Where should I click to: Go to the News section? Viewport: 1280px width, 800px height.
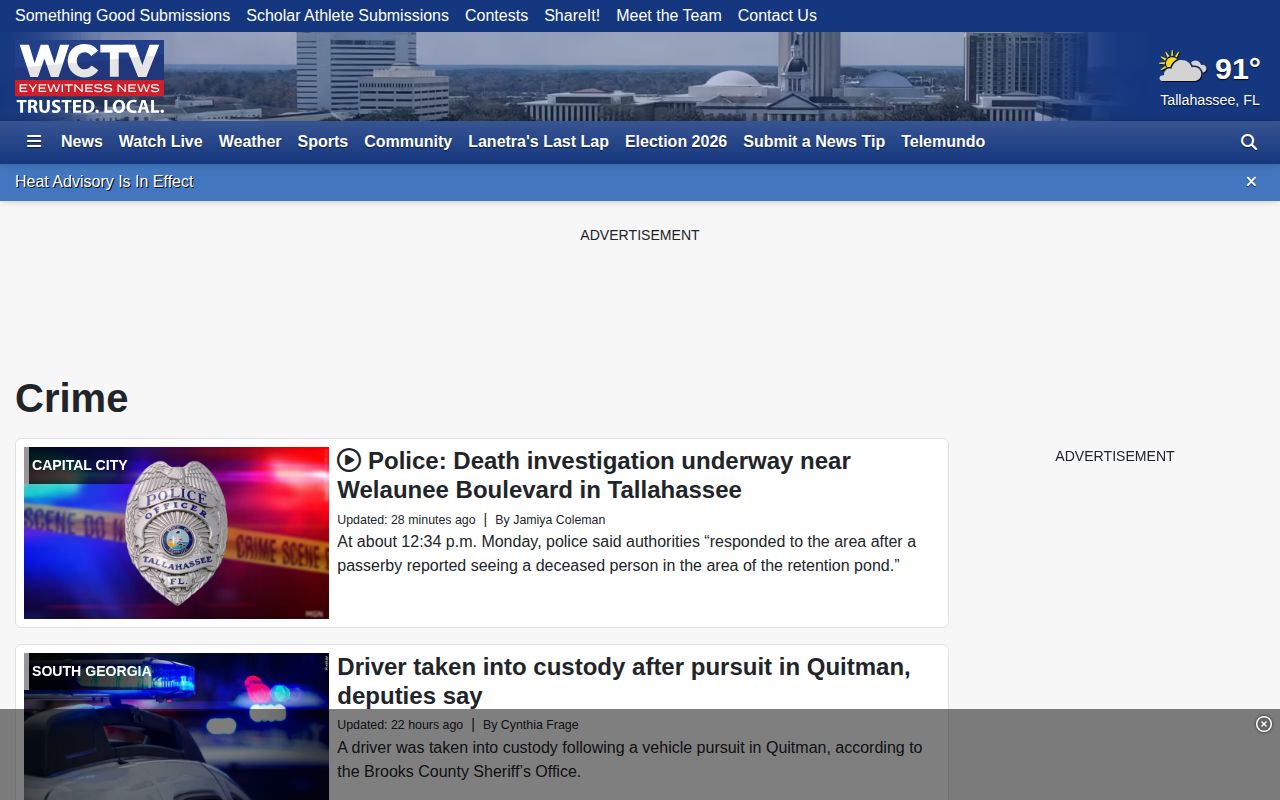tap(82, 142)
